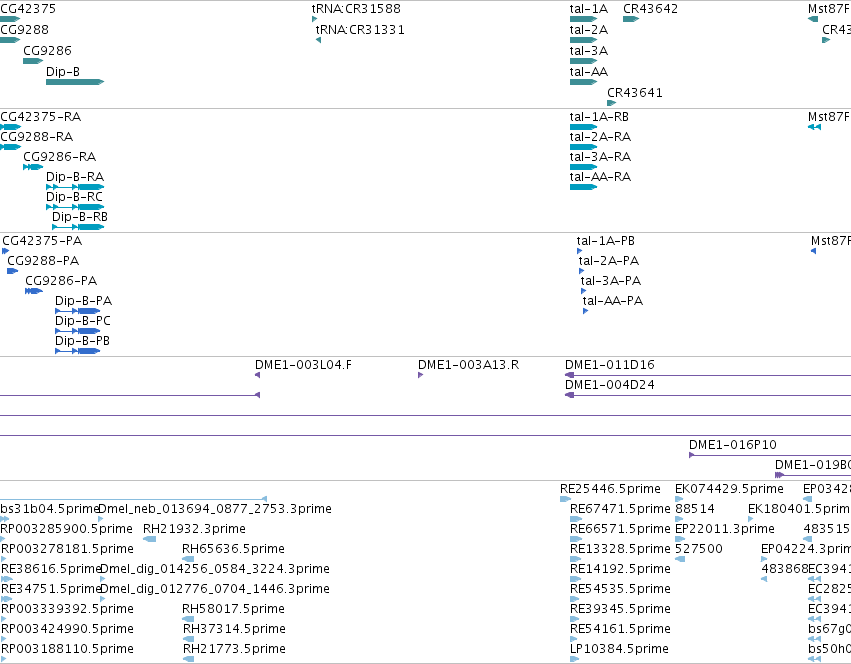The image size is (851, 664).
Task: Select the CG9288-RA transcript label
Action: coord(36,137)
